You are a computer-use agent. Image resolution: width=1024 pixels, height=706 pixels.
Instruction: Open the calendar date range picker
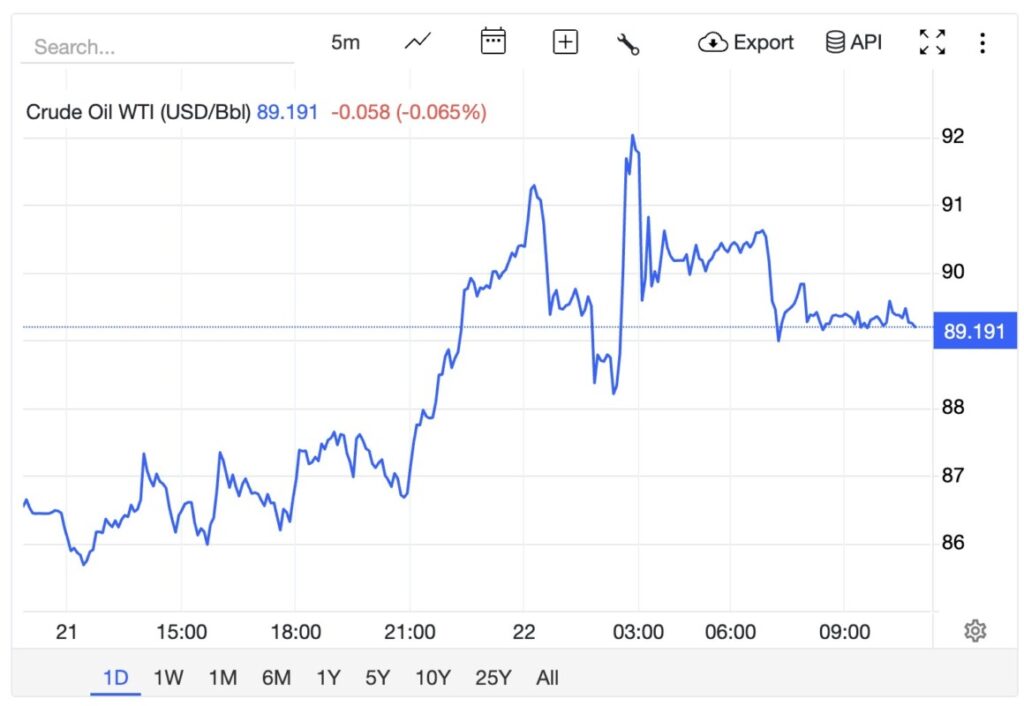(x=493, y=42)
